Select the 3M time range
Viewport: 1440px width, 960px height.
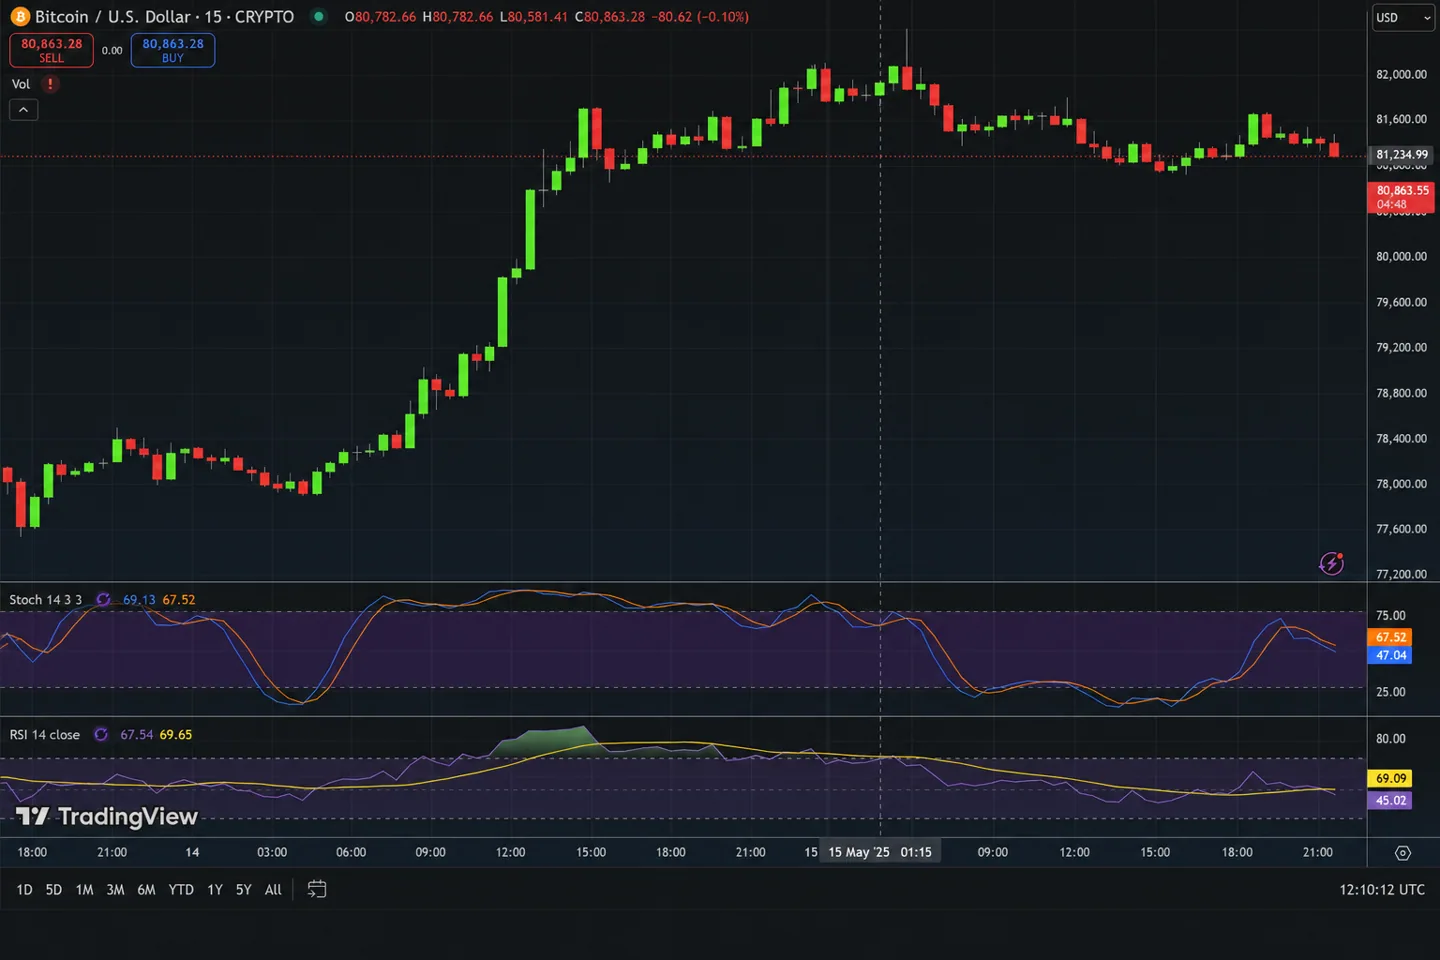116,890
